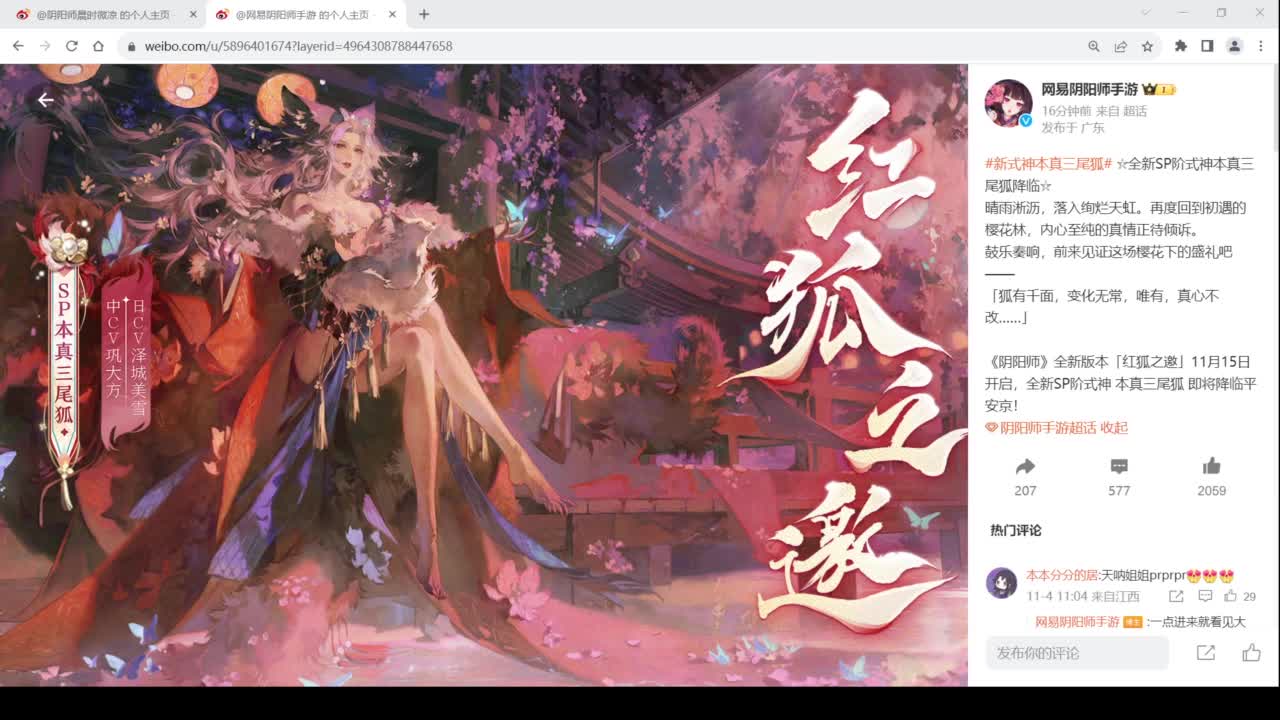Open the tab search chevron

(x=1146, y=12)
